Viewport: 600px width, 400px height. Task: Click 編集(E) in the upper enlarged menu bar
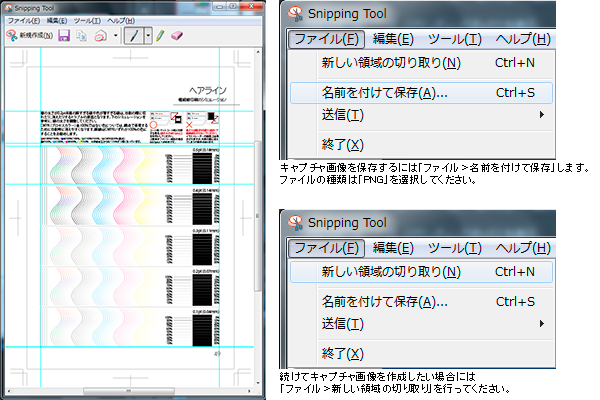(393, 39)
